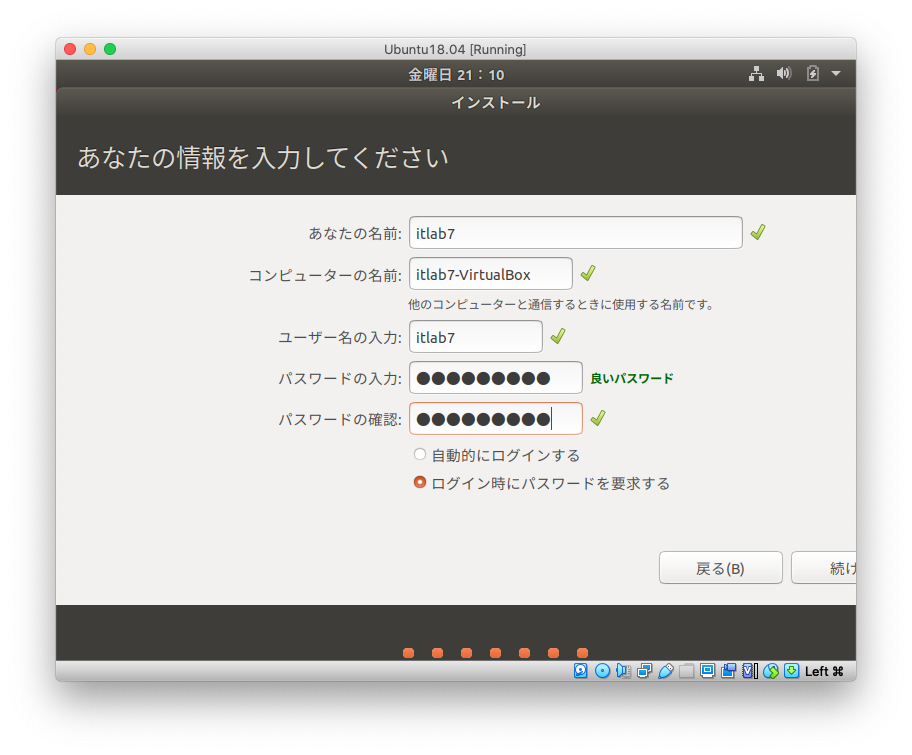This screenshot has height=755, width=912.
Task: Click the green checkmark beside コンピューターの名前
Action: pos(587,273)
